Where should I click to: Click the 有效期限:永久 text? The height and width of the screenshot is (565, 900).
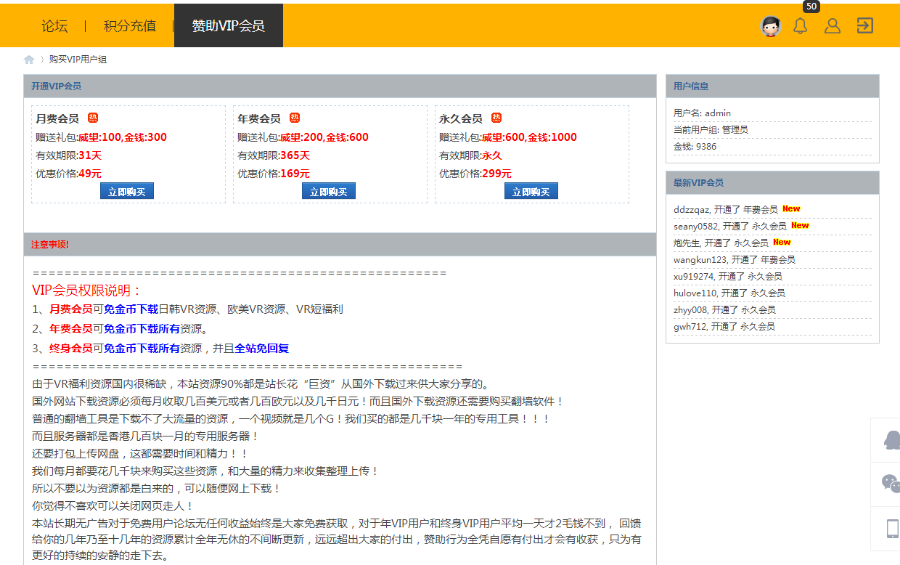point(470,156)
